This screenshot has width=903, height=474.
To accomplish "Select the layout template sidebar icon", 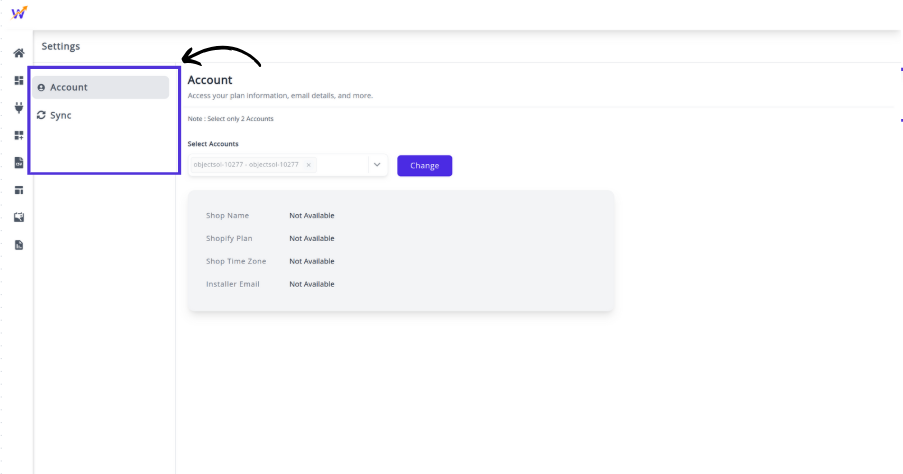I will [x=18, y=190].
